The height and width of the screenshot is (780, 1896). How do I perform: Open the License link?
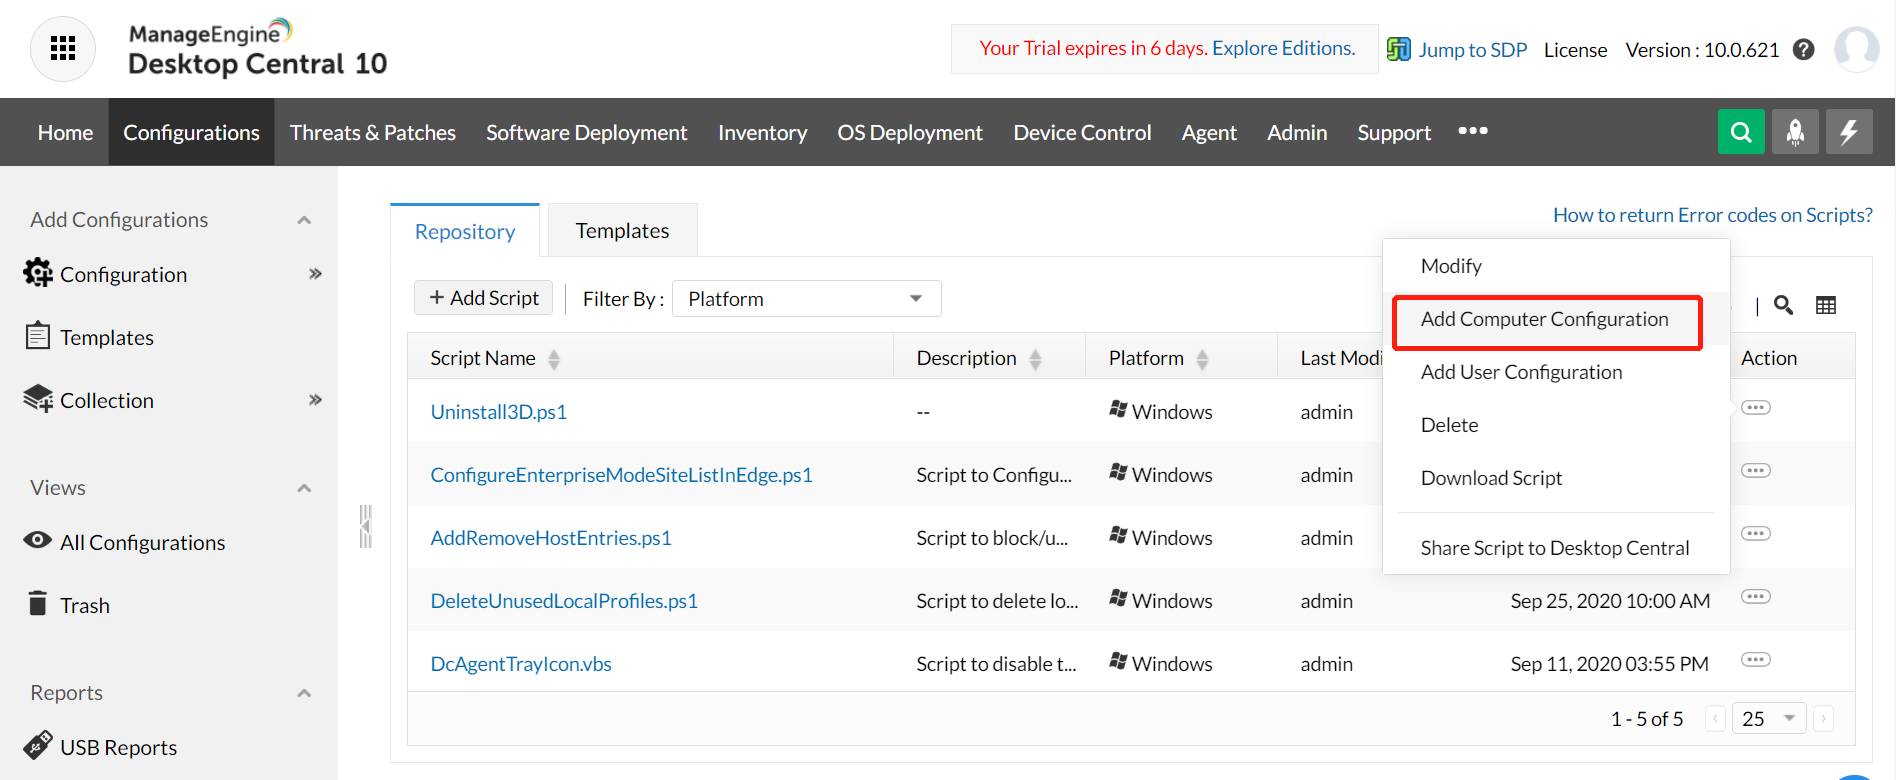[1575, 50]
